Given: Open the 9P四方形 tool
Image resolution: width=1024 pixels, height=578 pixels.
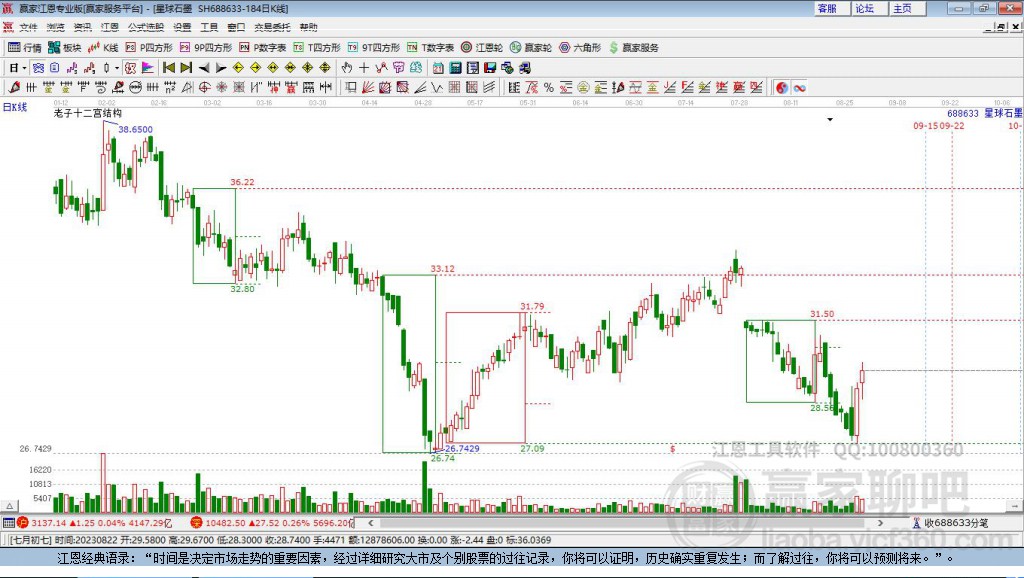Looking at the screenshot, I should click(x=206, y=48).
